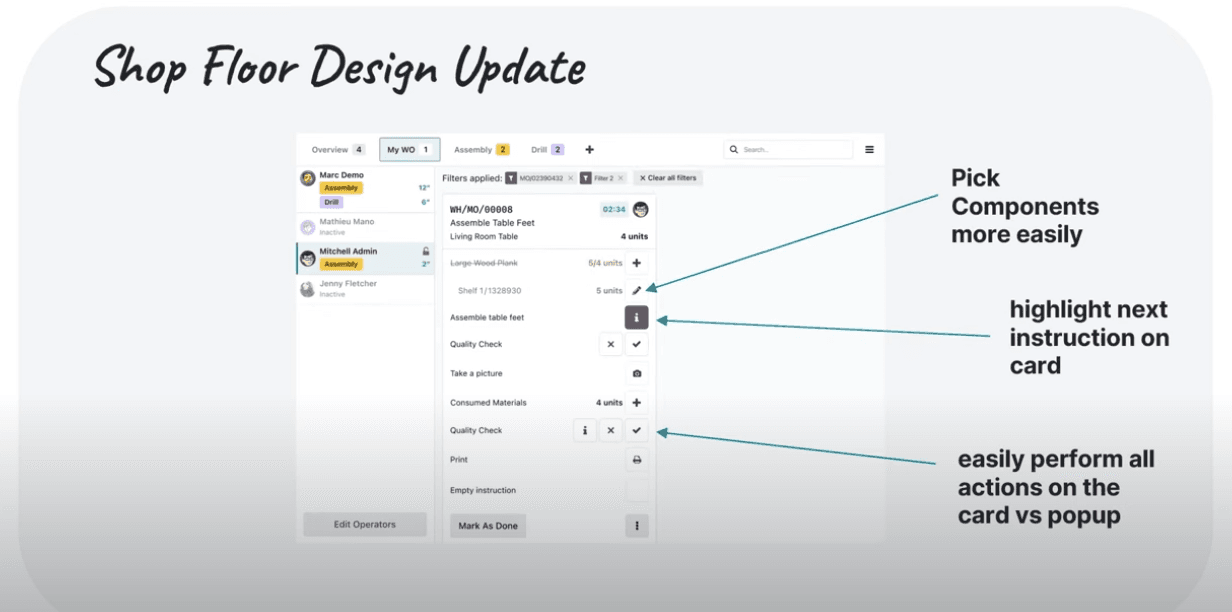Image resolution: width=1232 pixels, height=612 pixels.
Task: Remove the MO/02390432 filter tag
Action: (x=571, y=178)
